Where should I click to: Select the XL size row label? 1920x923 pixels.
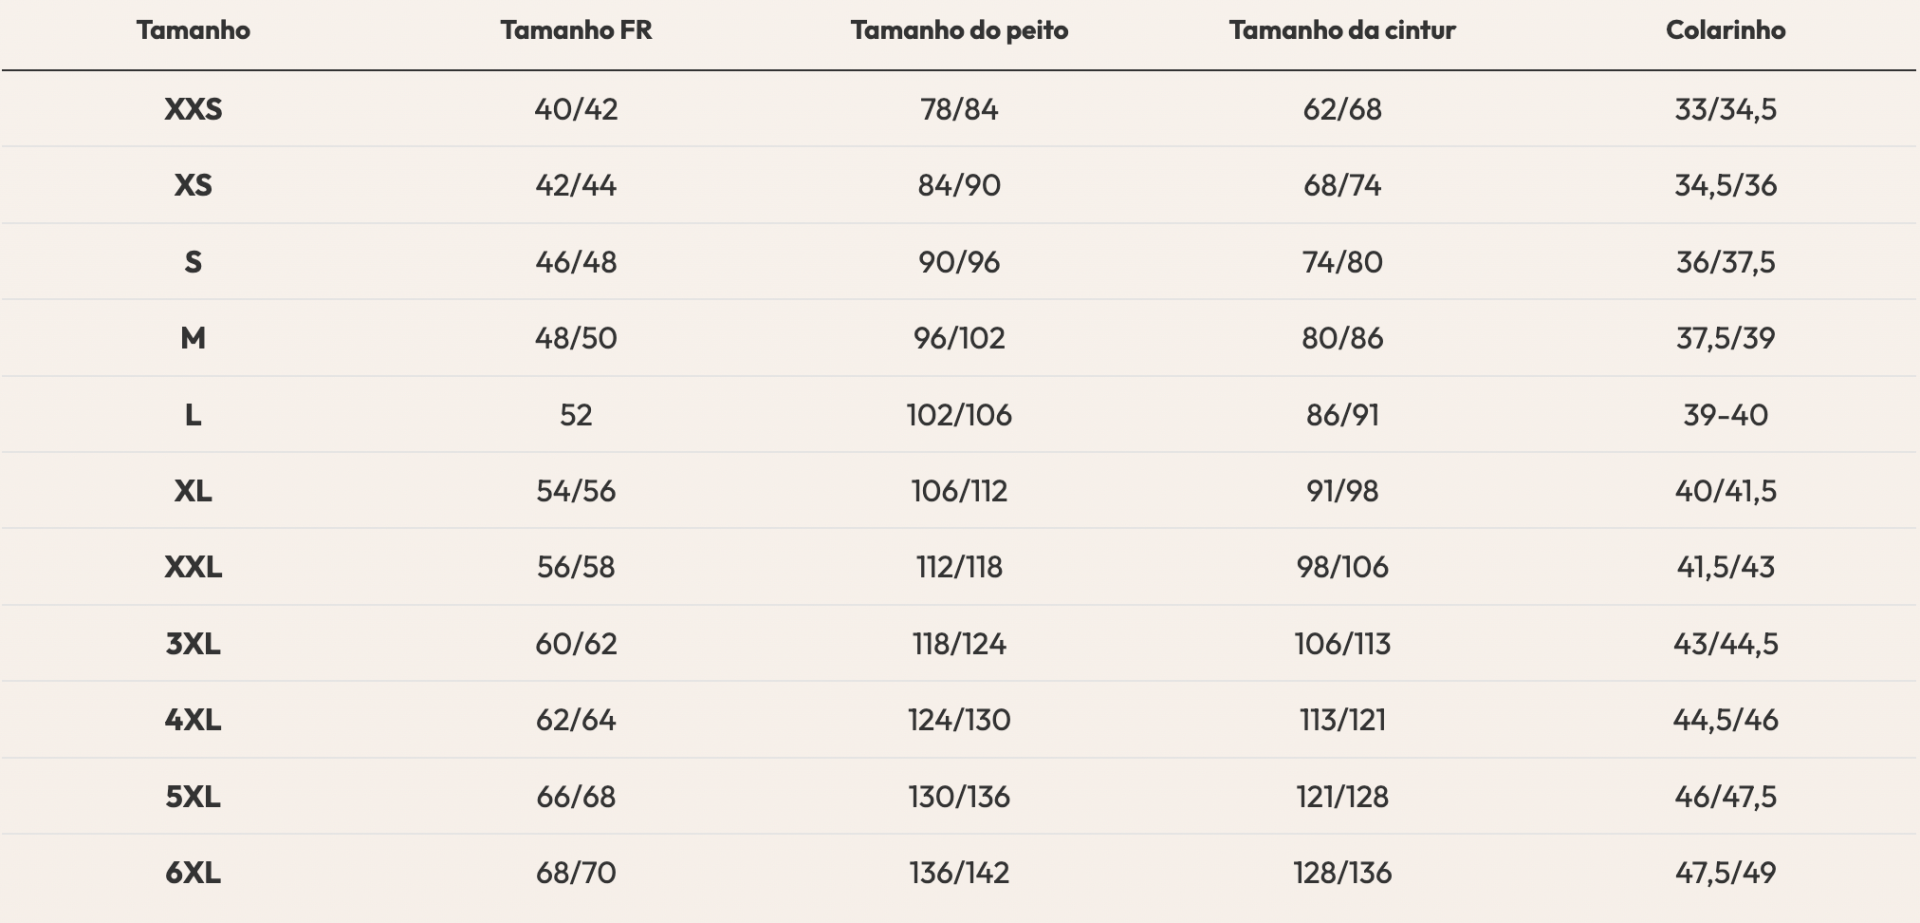pos(193,491)
